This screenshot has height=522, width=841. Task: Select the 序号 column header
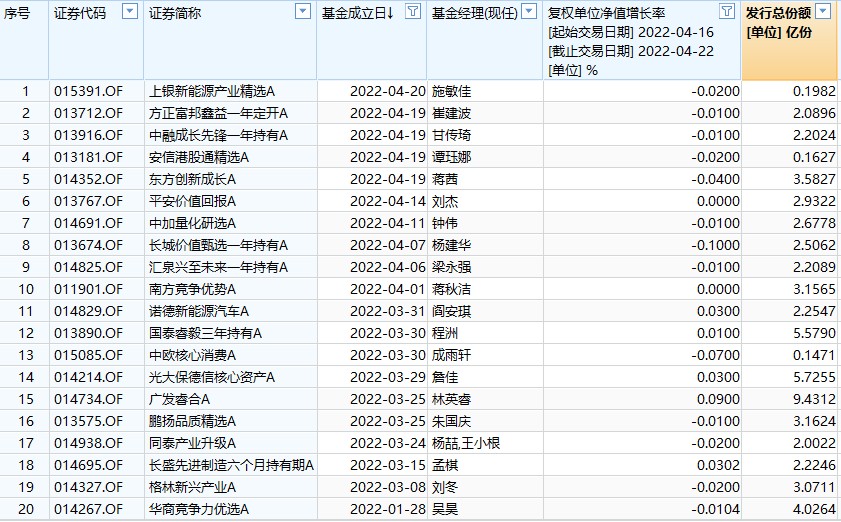pos(17,13)
